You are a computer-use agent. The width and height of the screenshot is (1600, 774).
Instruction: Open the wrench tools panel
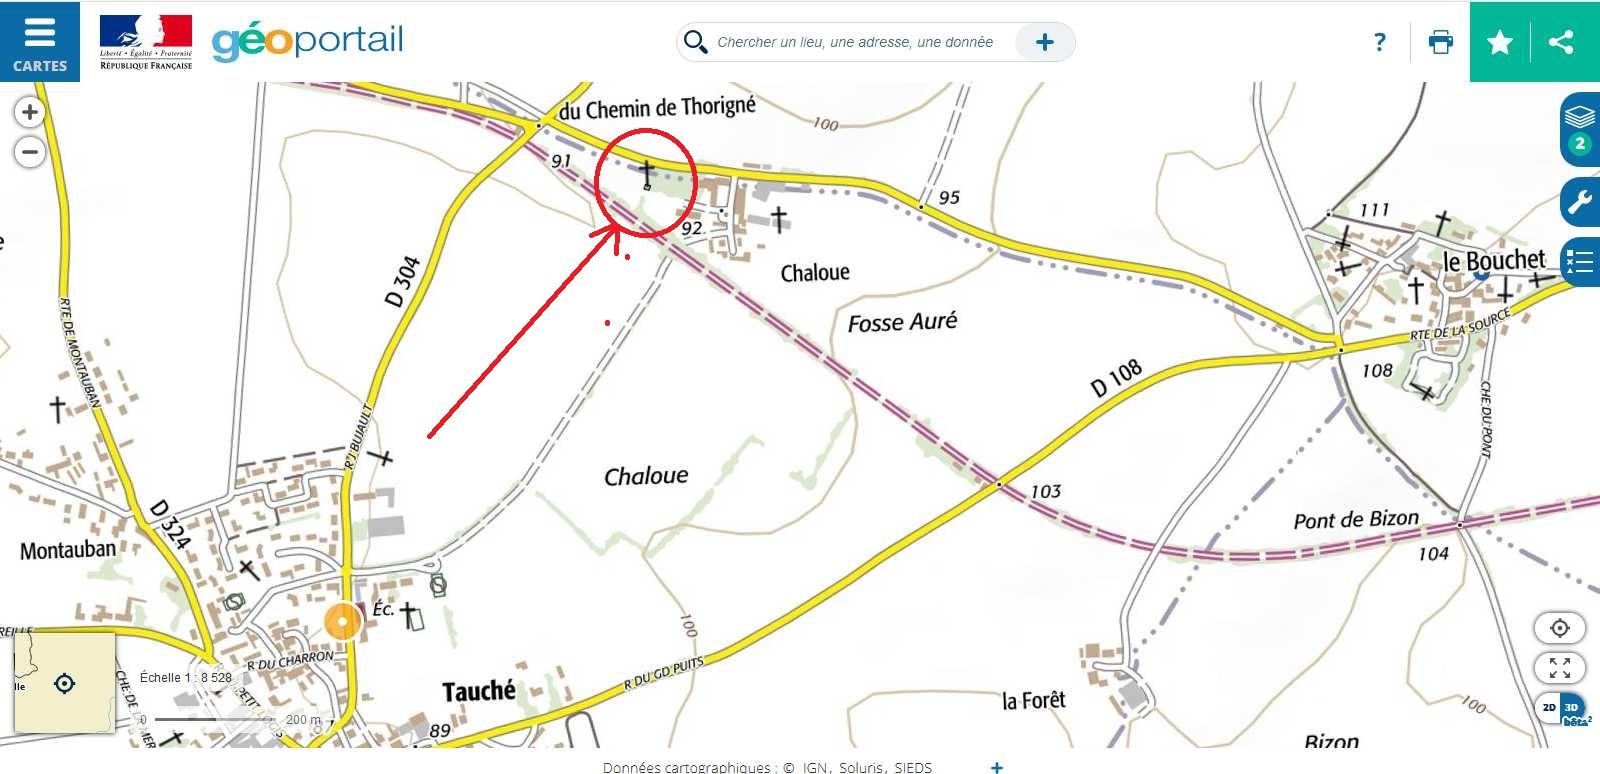1580,202
